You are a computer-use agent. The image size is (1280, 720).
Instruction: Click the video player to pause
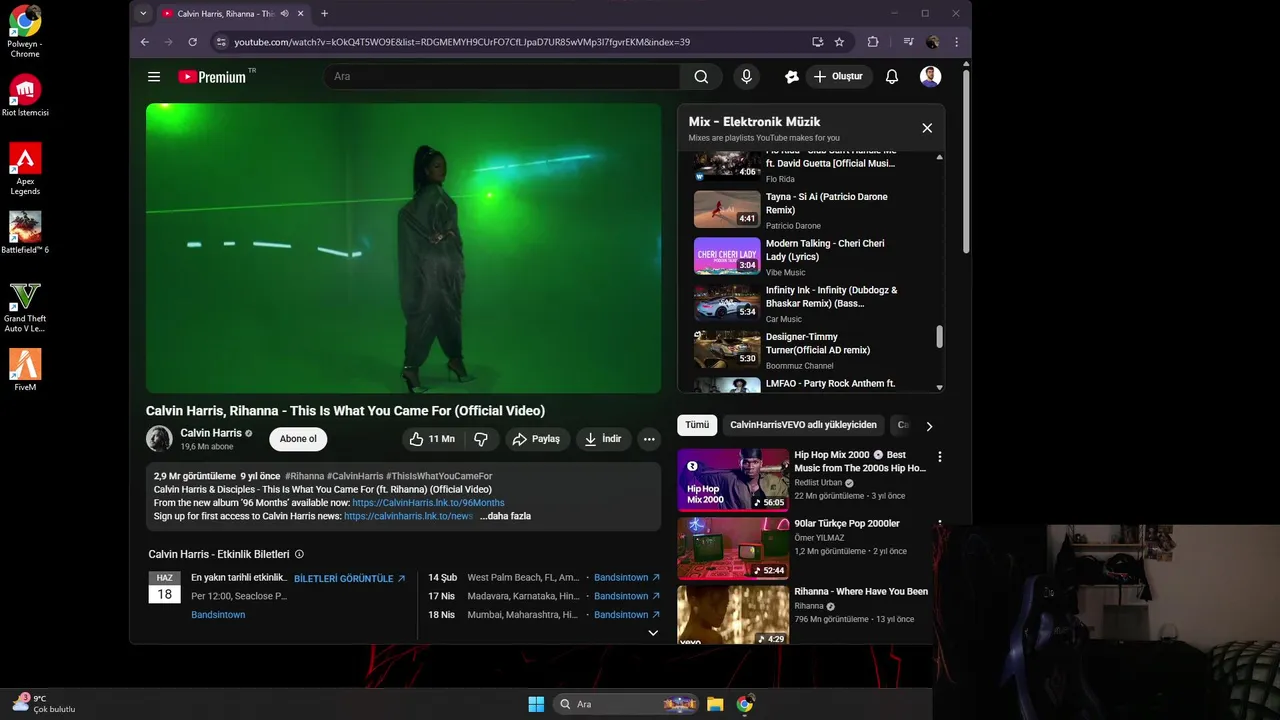click(403, 248)
